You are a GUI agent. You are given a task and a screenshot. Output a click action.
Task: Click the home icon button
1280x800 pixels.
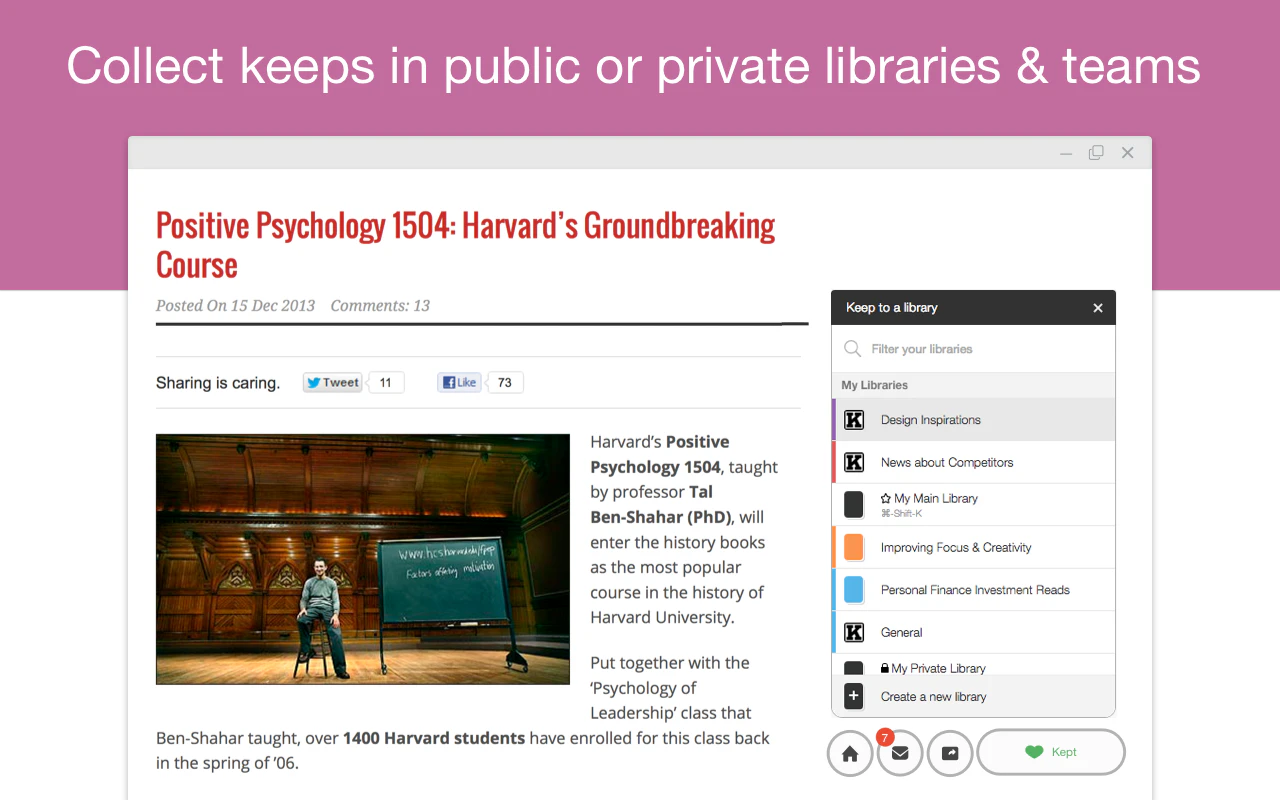[850, 753]
